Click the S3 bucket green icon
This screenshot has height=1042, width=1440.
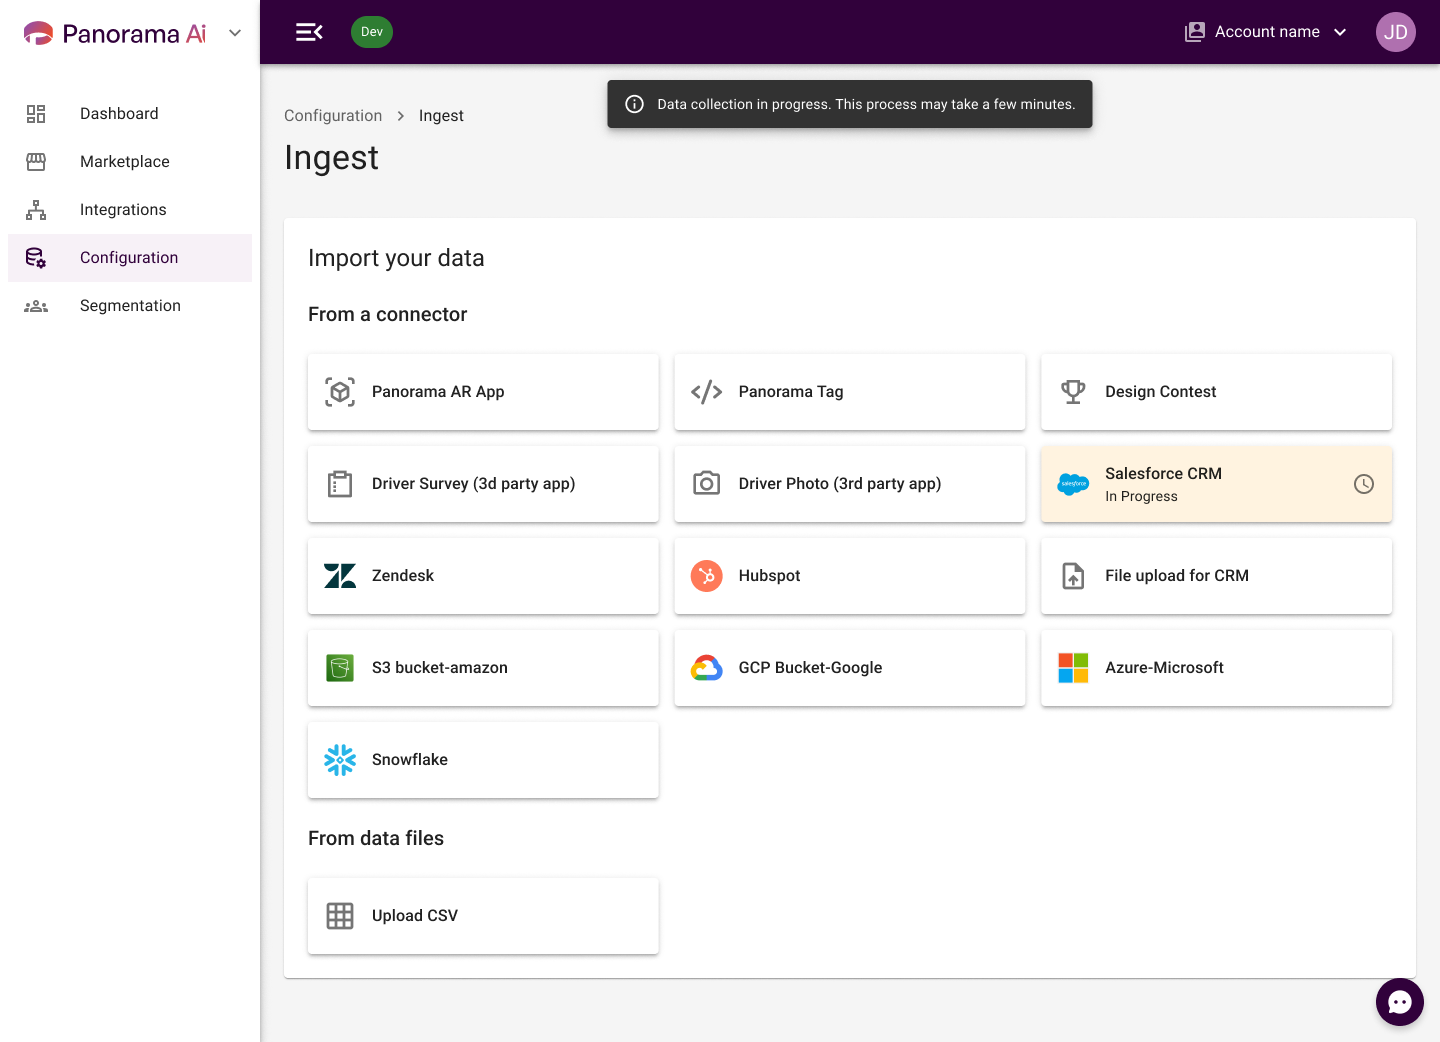click(340, 668)
